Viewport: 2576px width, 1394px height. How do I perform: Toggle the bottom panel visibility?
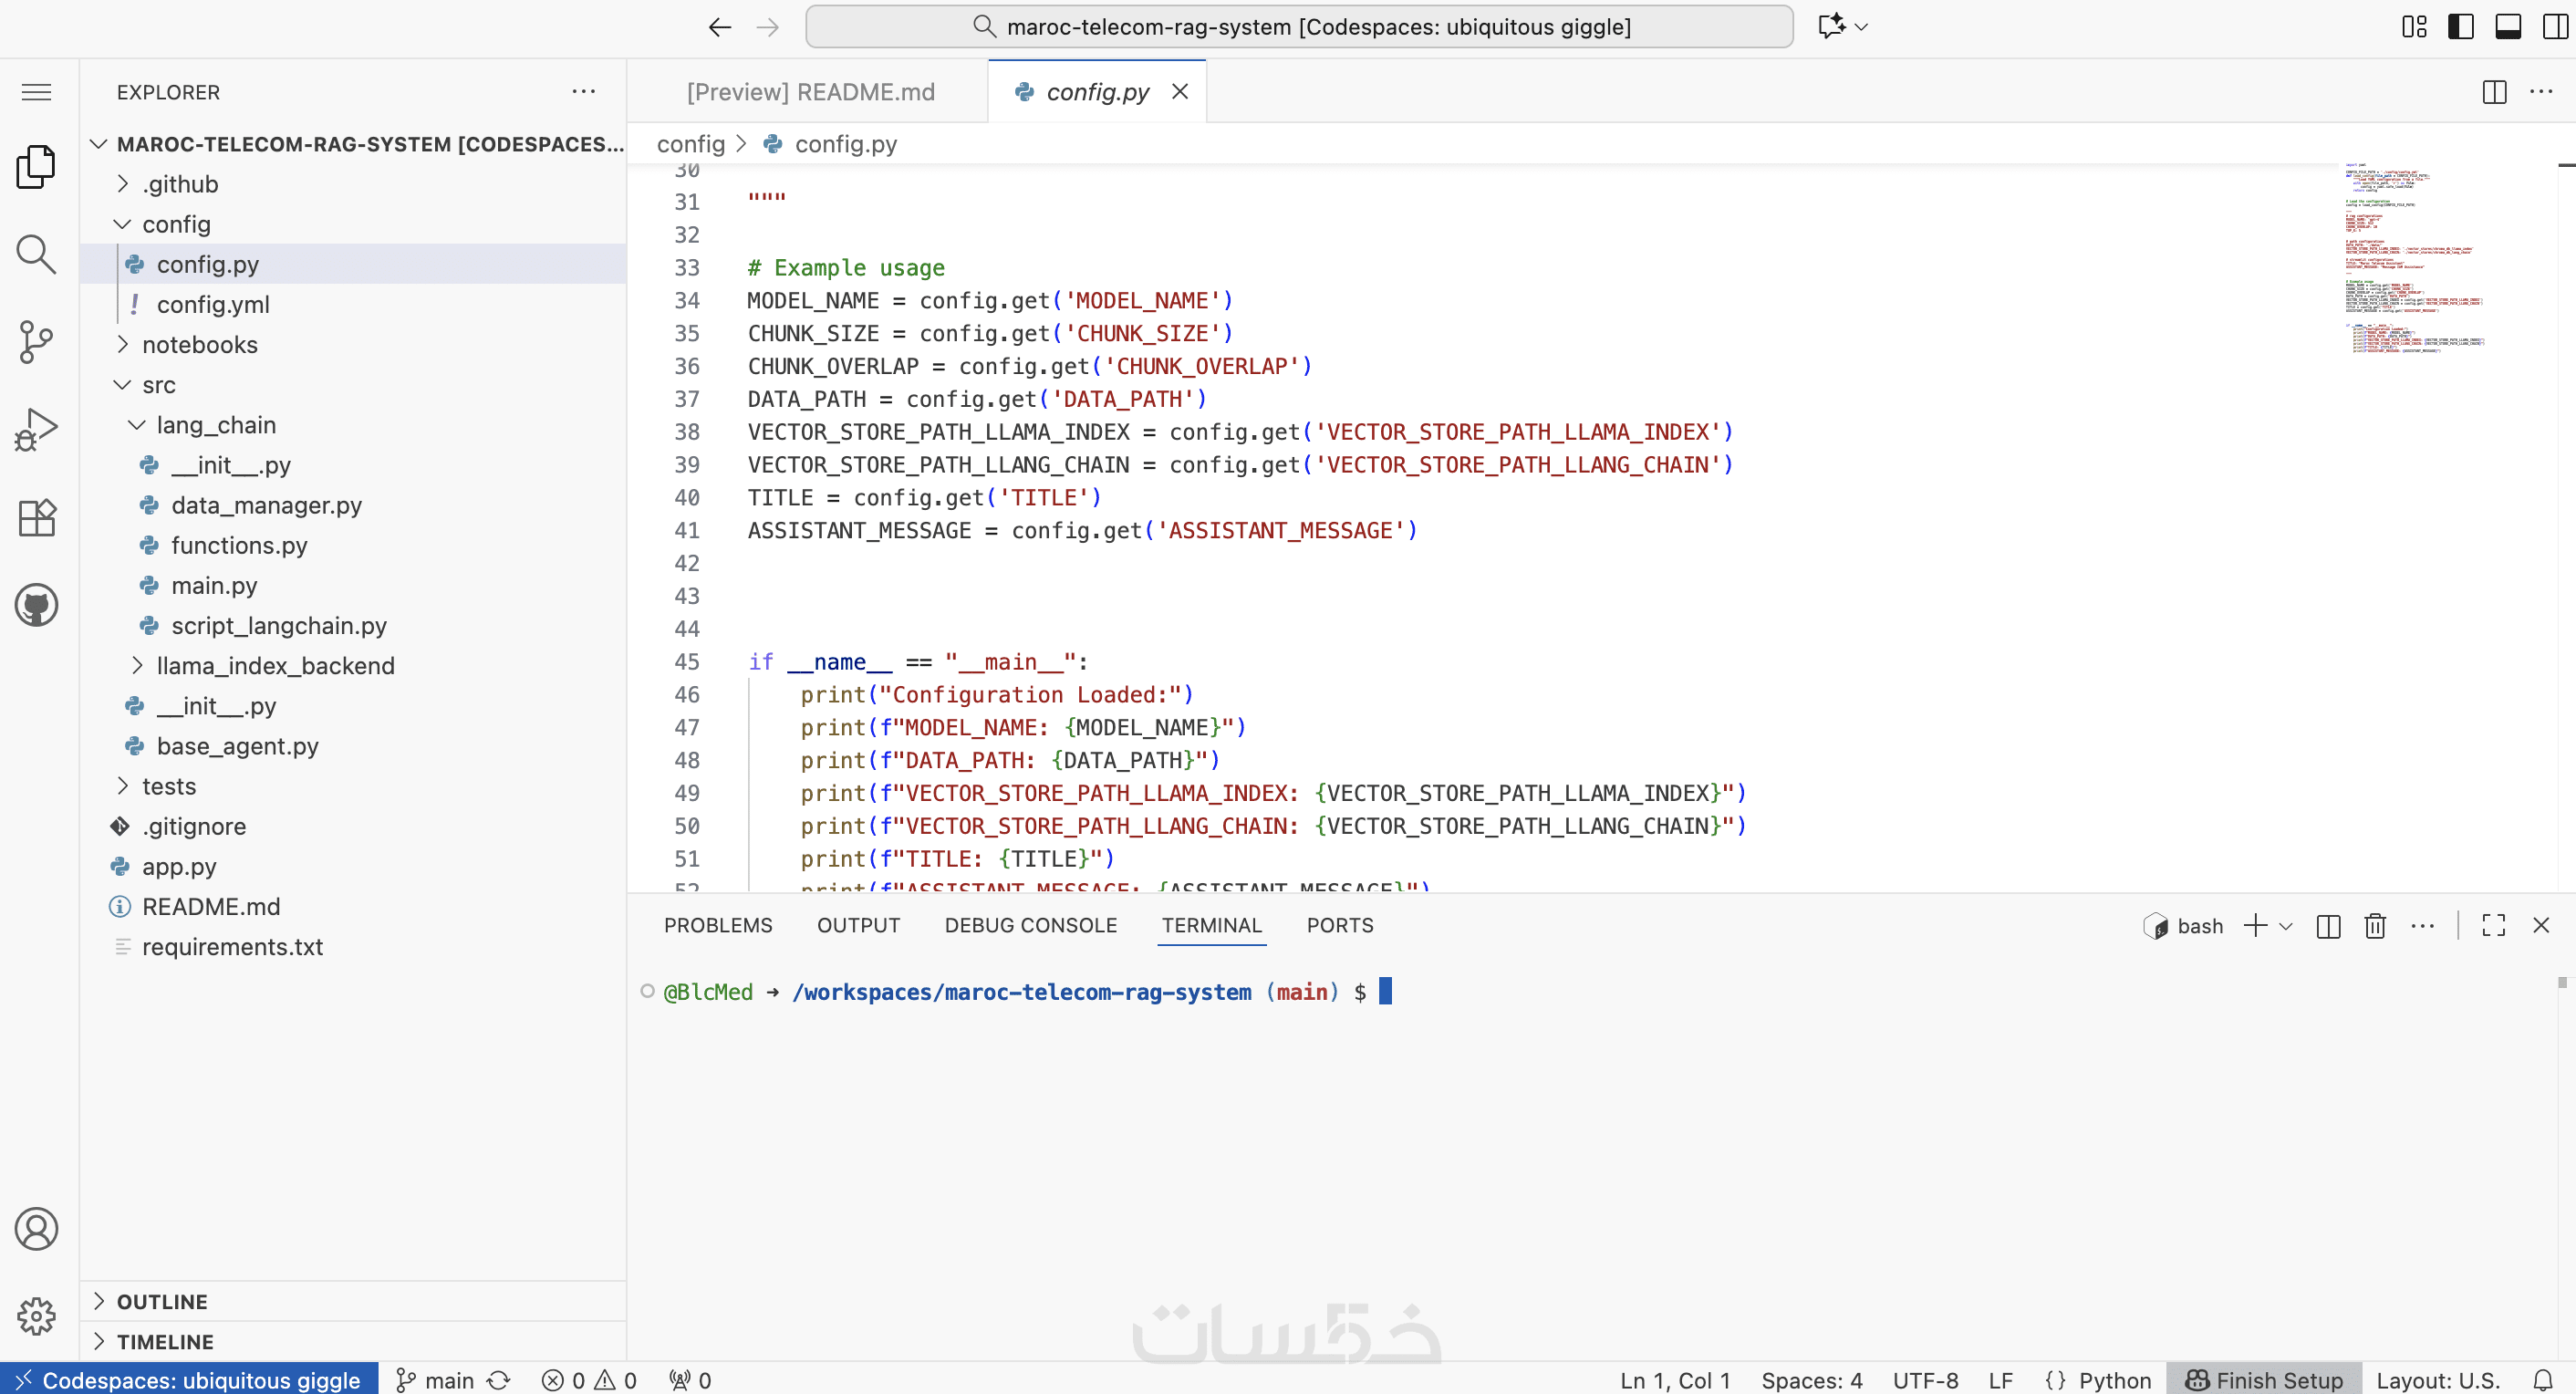pos(2508,27)
